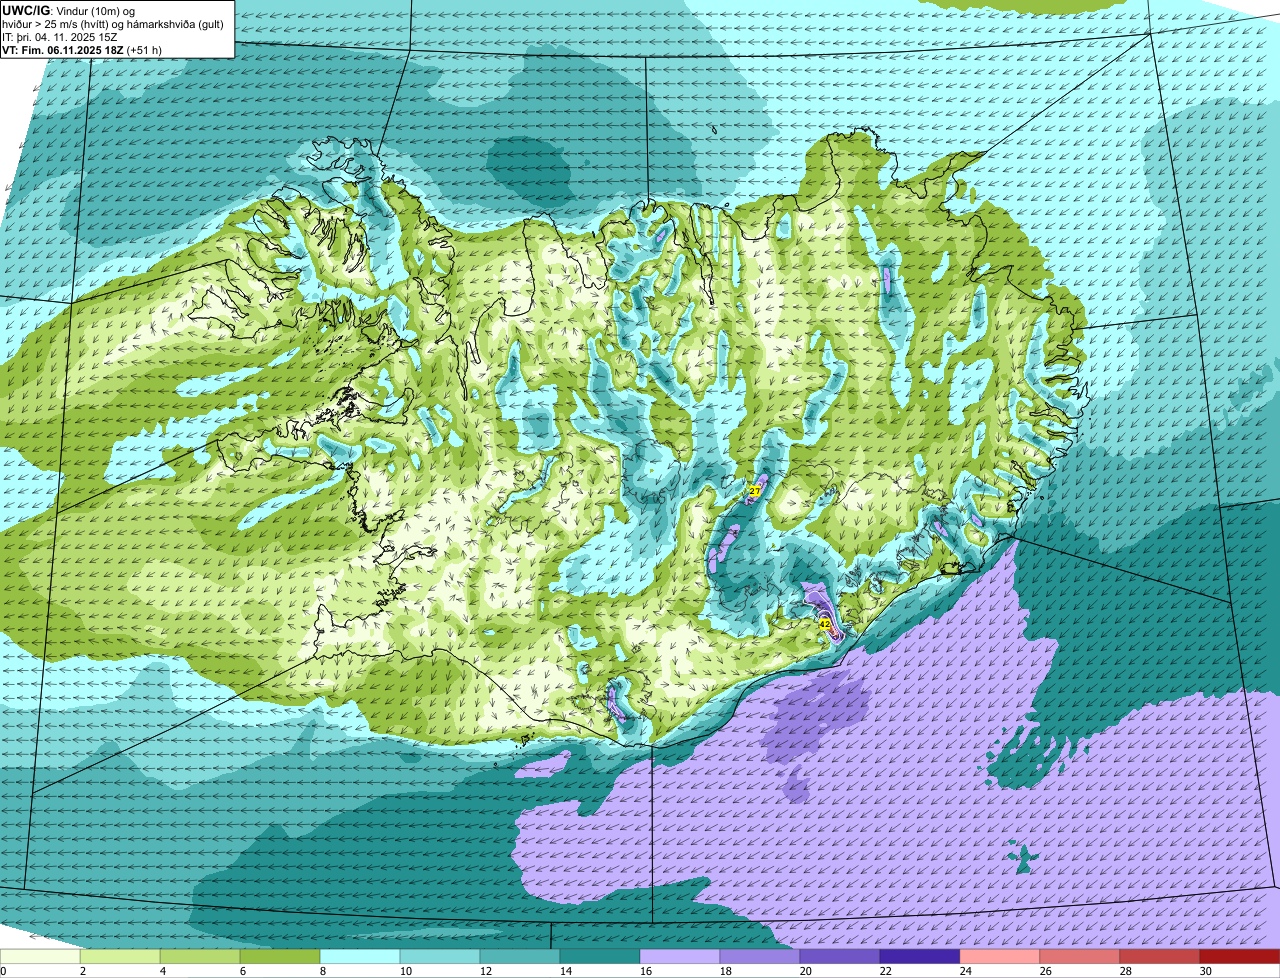This screenshot has height=978, width=1280.
Task: Click the legend scale label '20'
Action: [x=806, y=971]
